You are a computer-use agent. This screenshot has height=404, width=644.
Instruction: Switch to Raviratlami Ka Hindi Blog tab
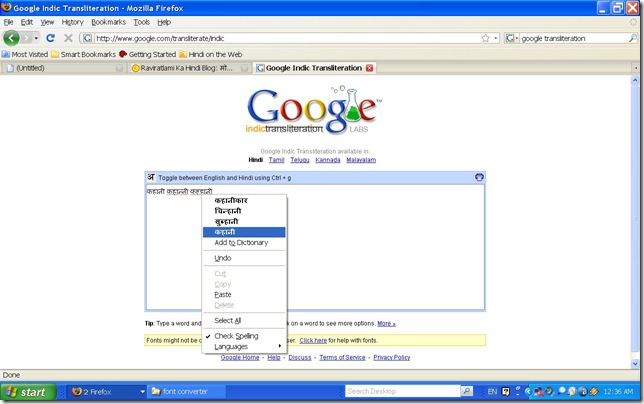pos(189,68)
